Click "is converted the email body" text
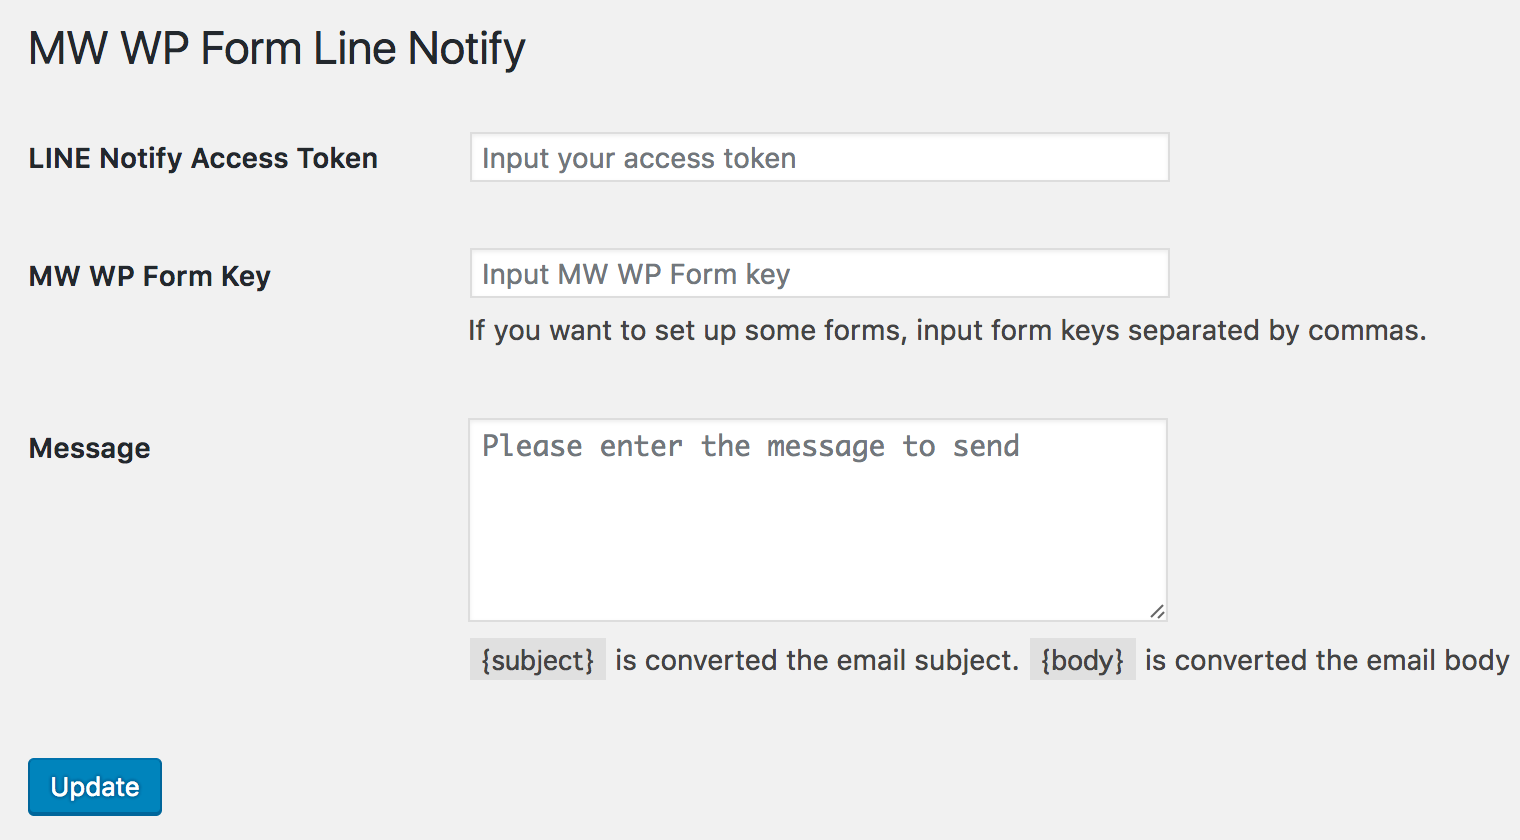 [1327, 660]
